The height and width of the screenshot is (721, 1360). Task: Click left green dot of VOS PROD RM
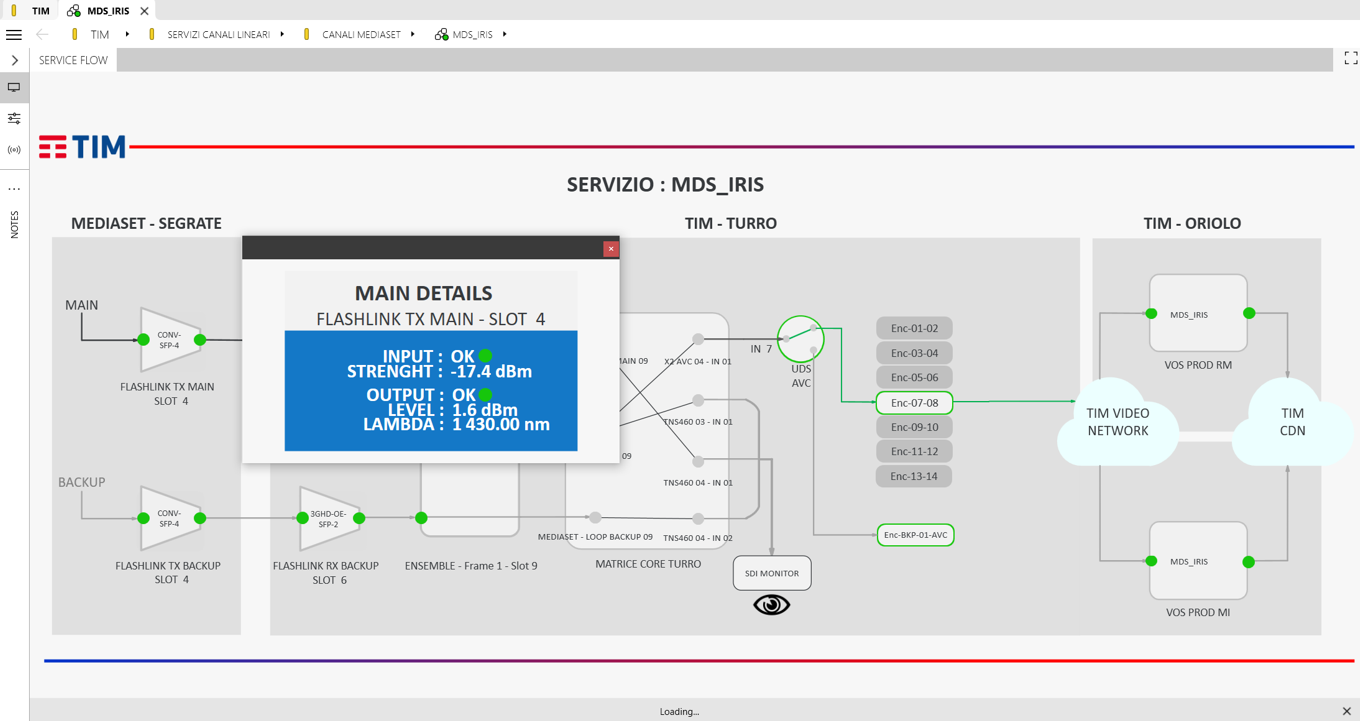(1152, 313)
